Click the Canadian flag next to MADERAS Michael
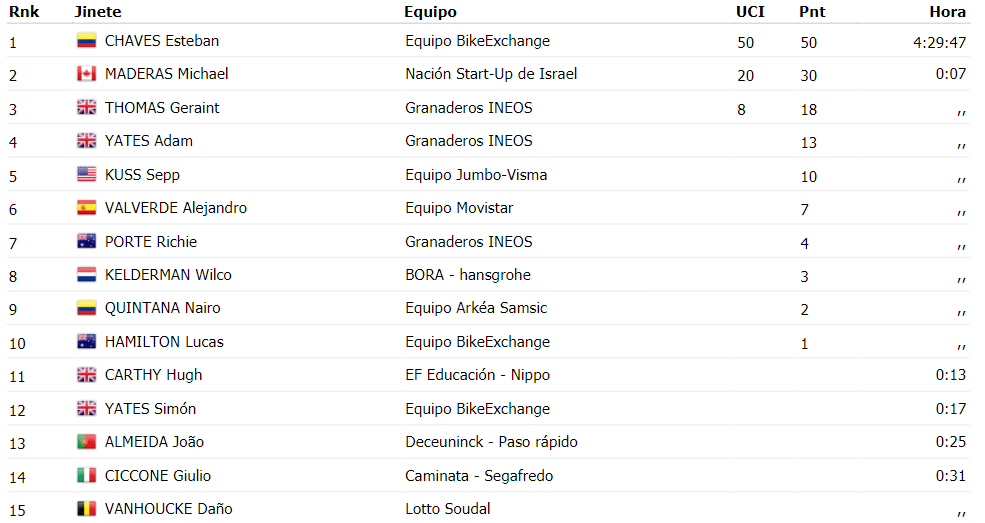 pyautogui.click(x=86, y=74)
